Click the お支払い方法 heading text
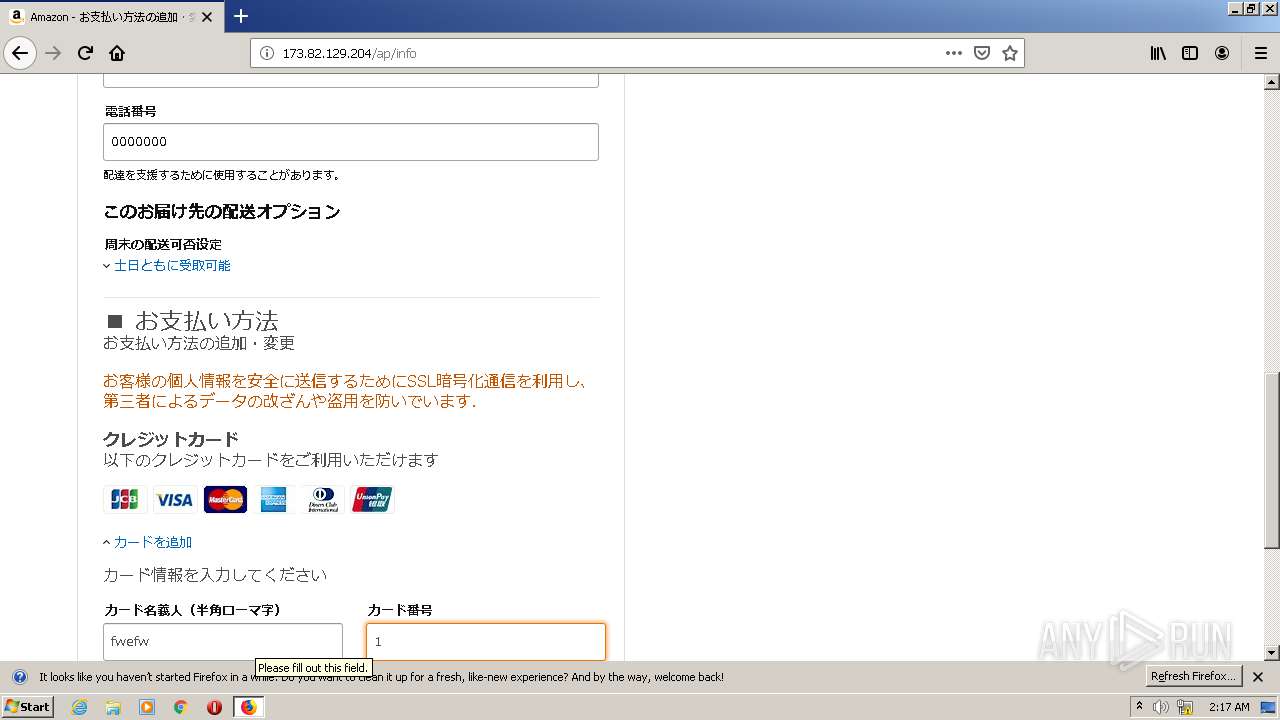This screenshot has height=720, width=1280. click(x=206, y=321)
